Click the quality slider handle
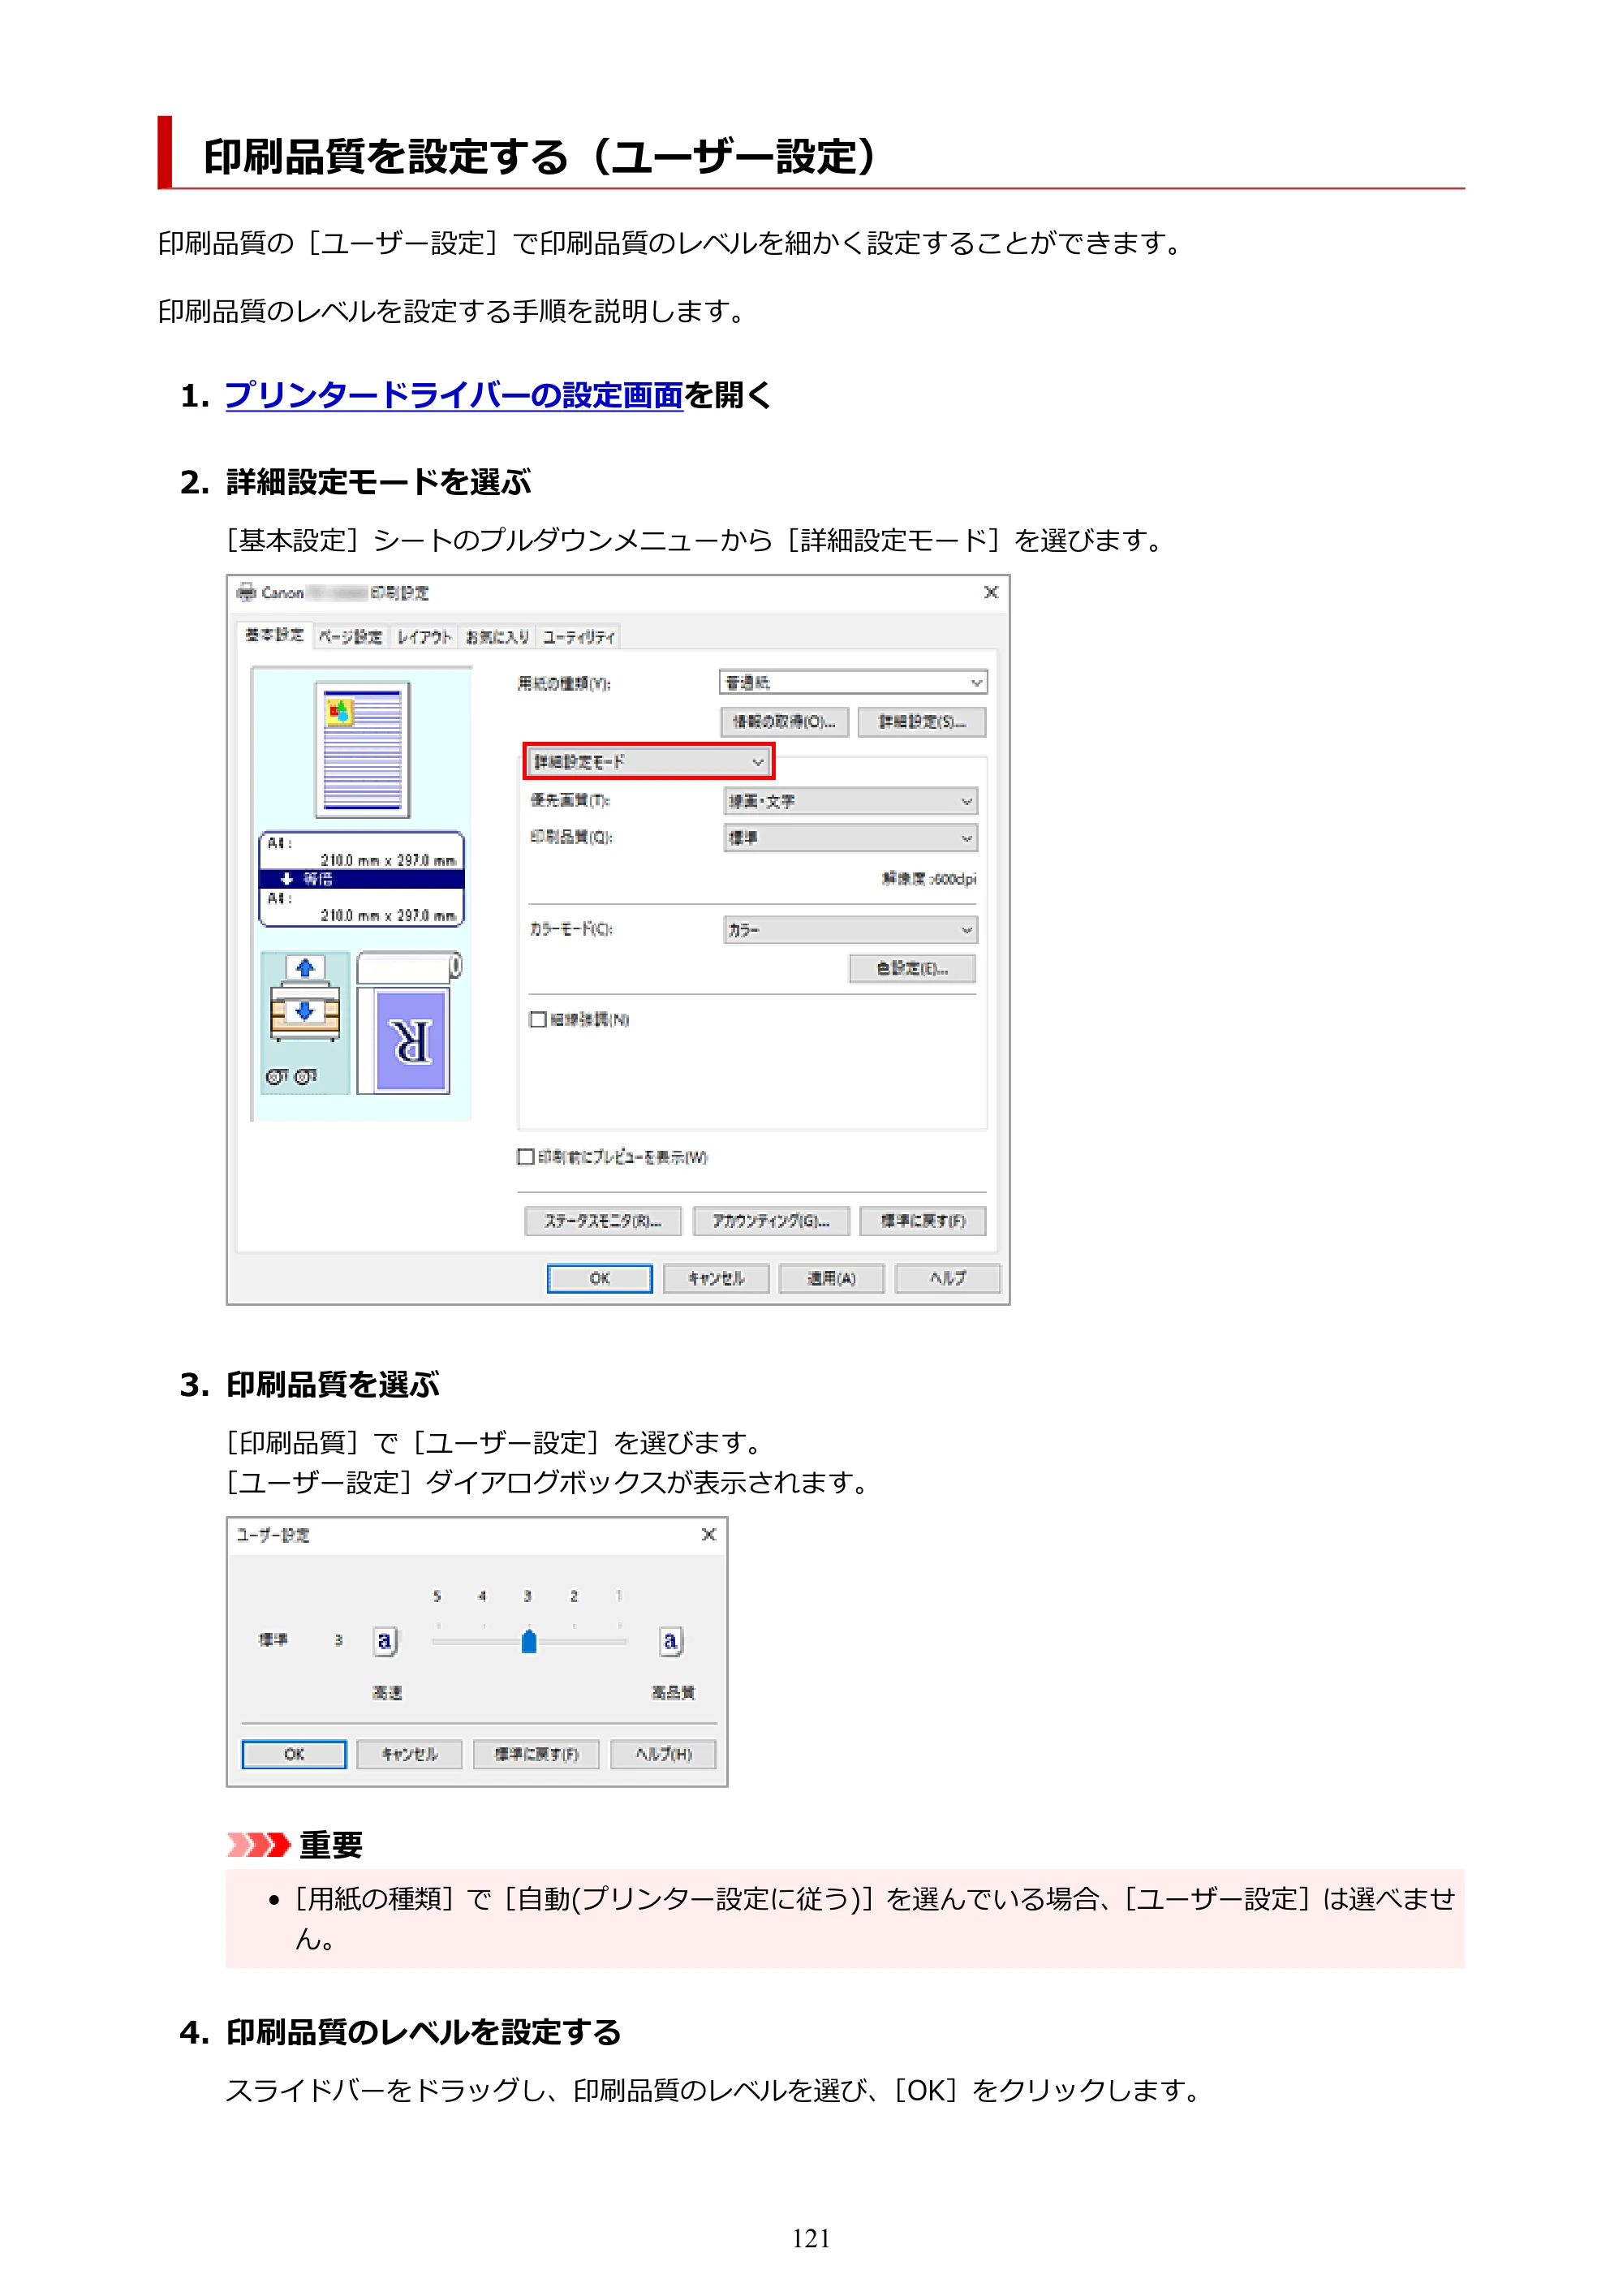1623x2296 pixels. [x=529, y=1641]
